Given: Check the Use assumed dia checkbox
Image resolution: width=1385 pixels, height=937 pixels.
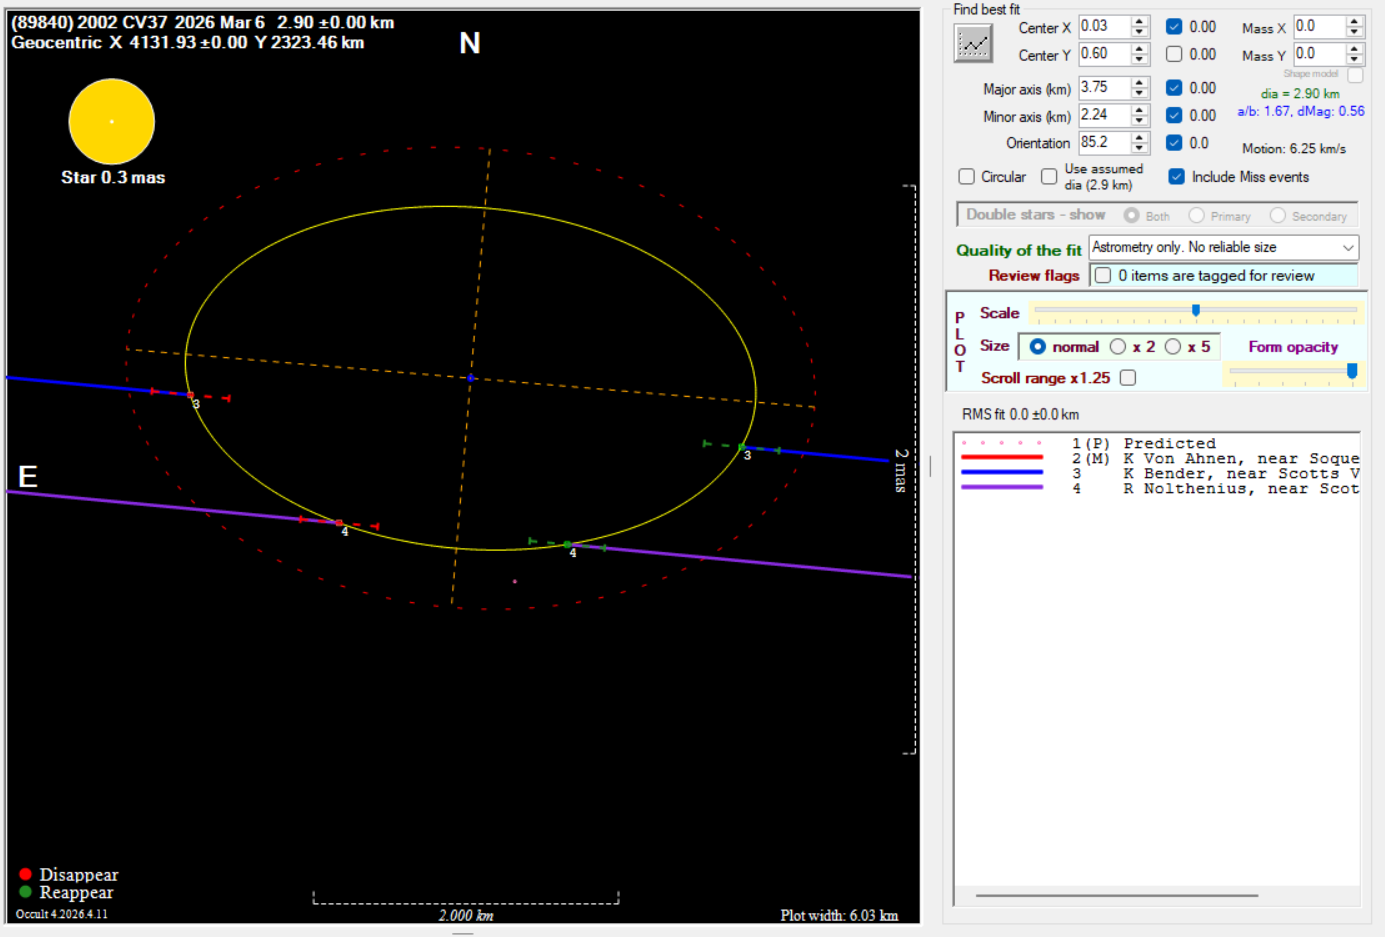Looking at the screenshot, I should pos(1049,177).
